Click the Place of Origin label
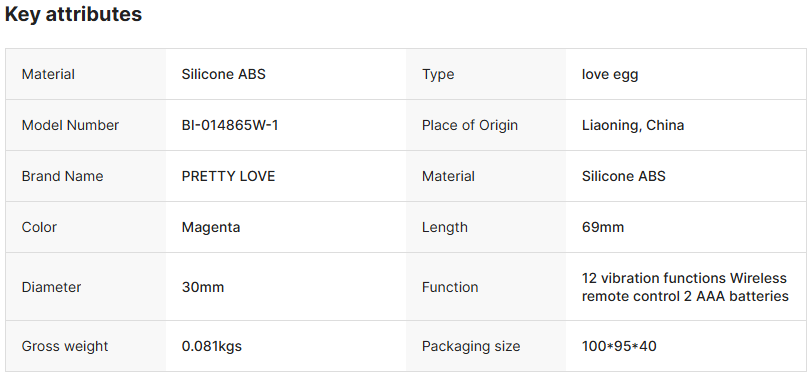 pos(470,125)
